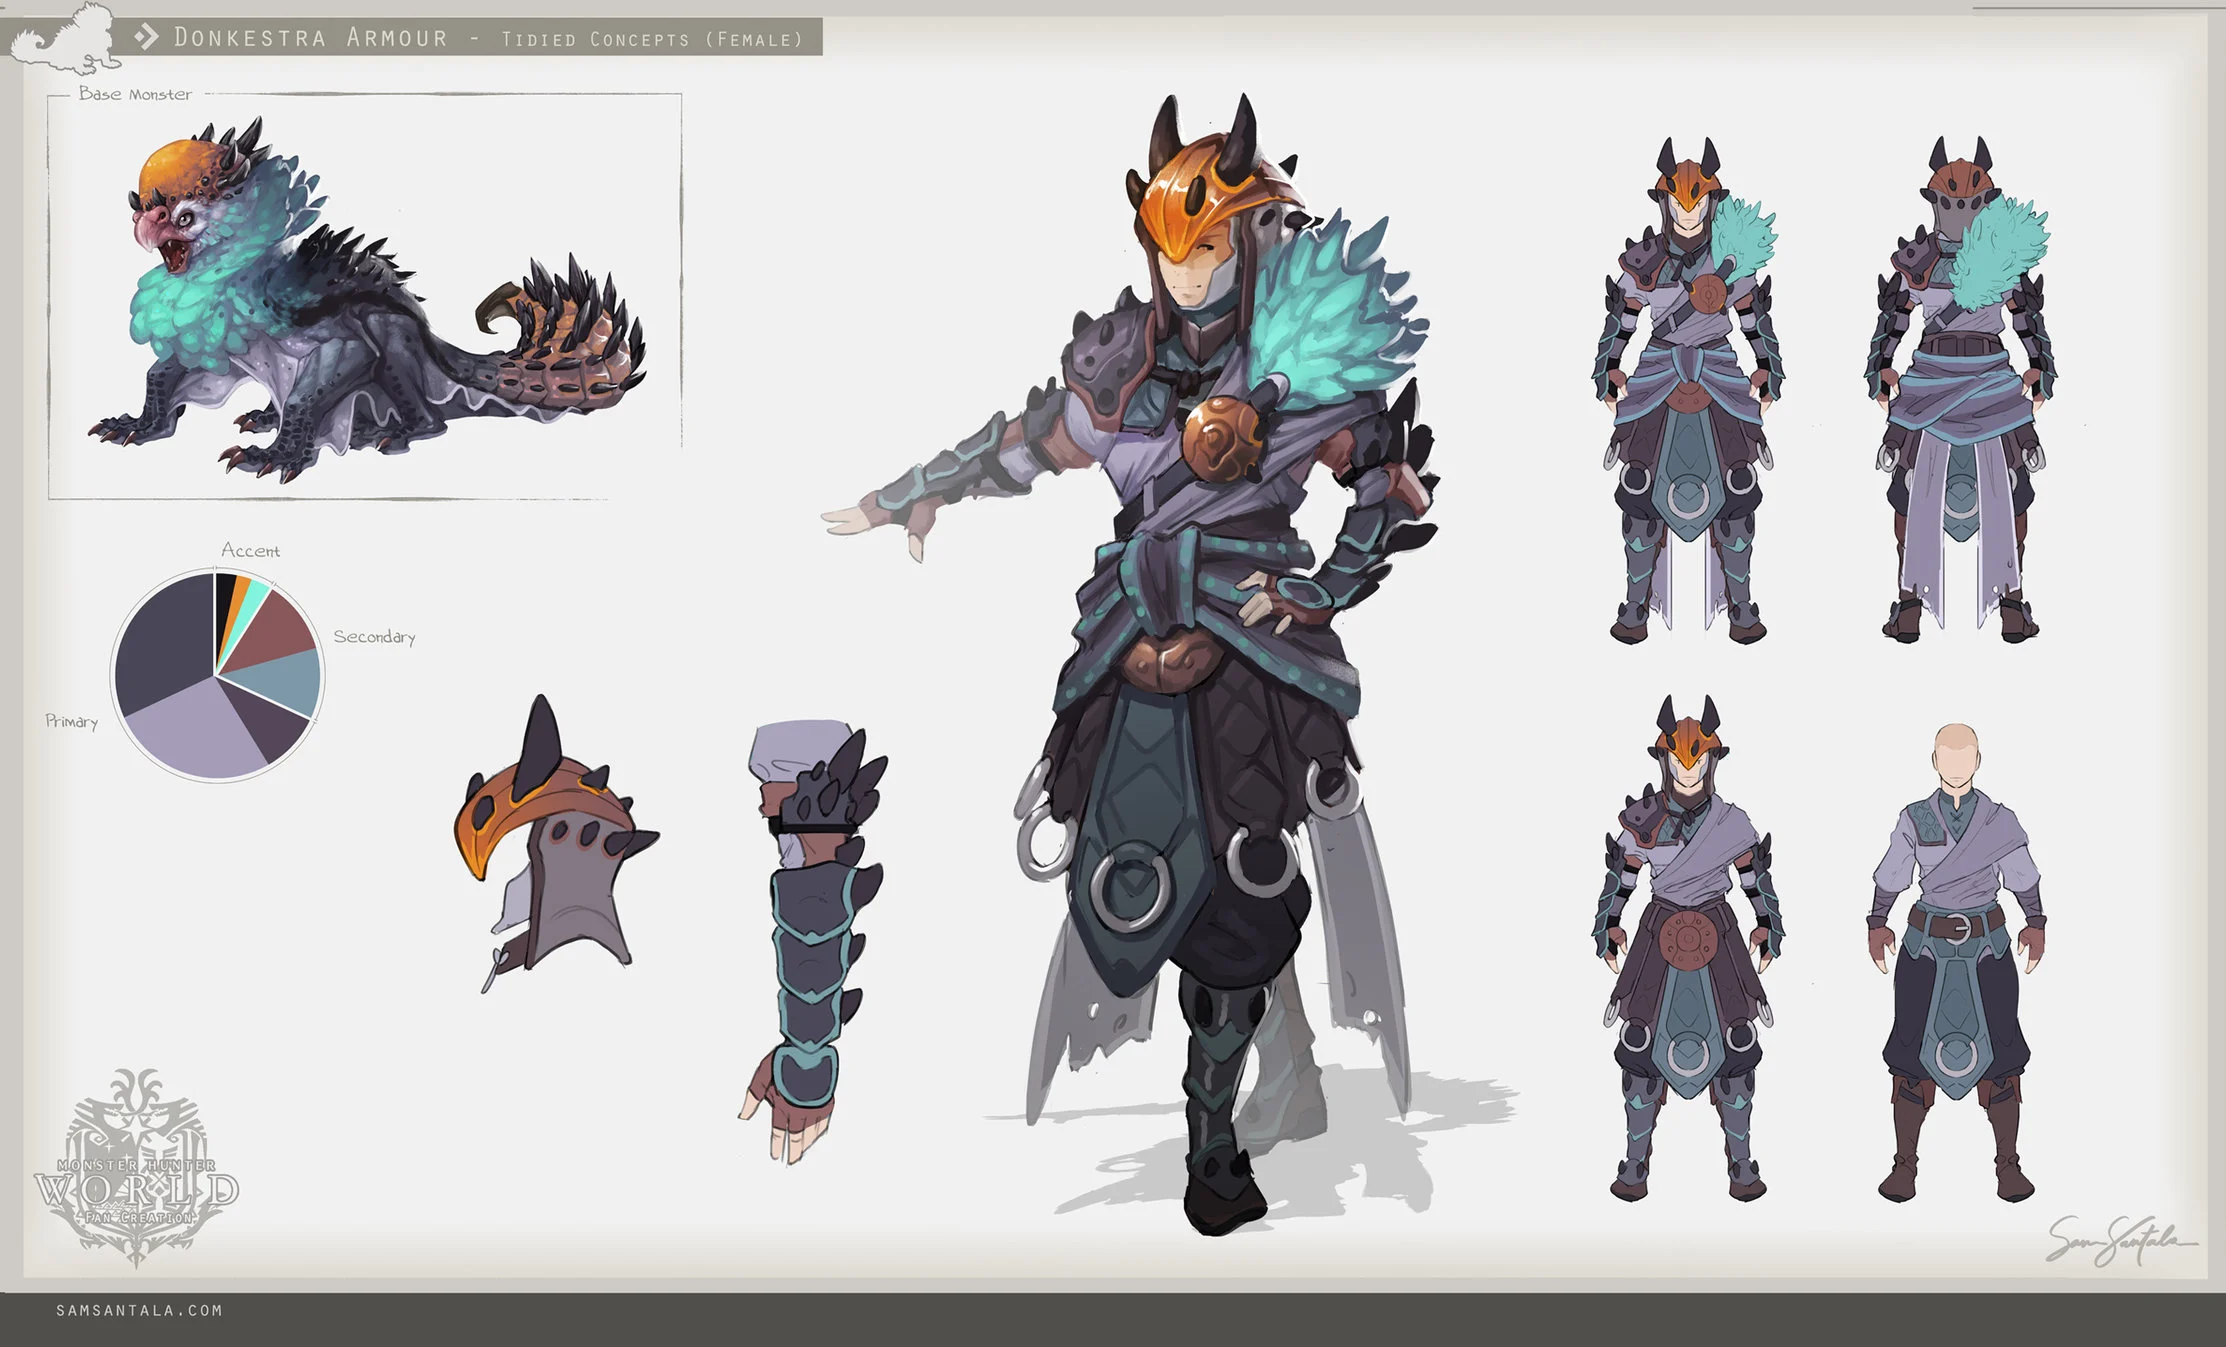This screenshot has width=2226, height=1347.
Task: Click the gauntlet arm detail sketch
Action: [813, 940]
